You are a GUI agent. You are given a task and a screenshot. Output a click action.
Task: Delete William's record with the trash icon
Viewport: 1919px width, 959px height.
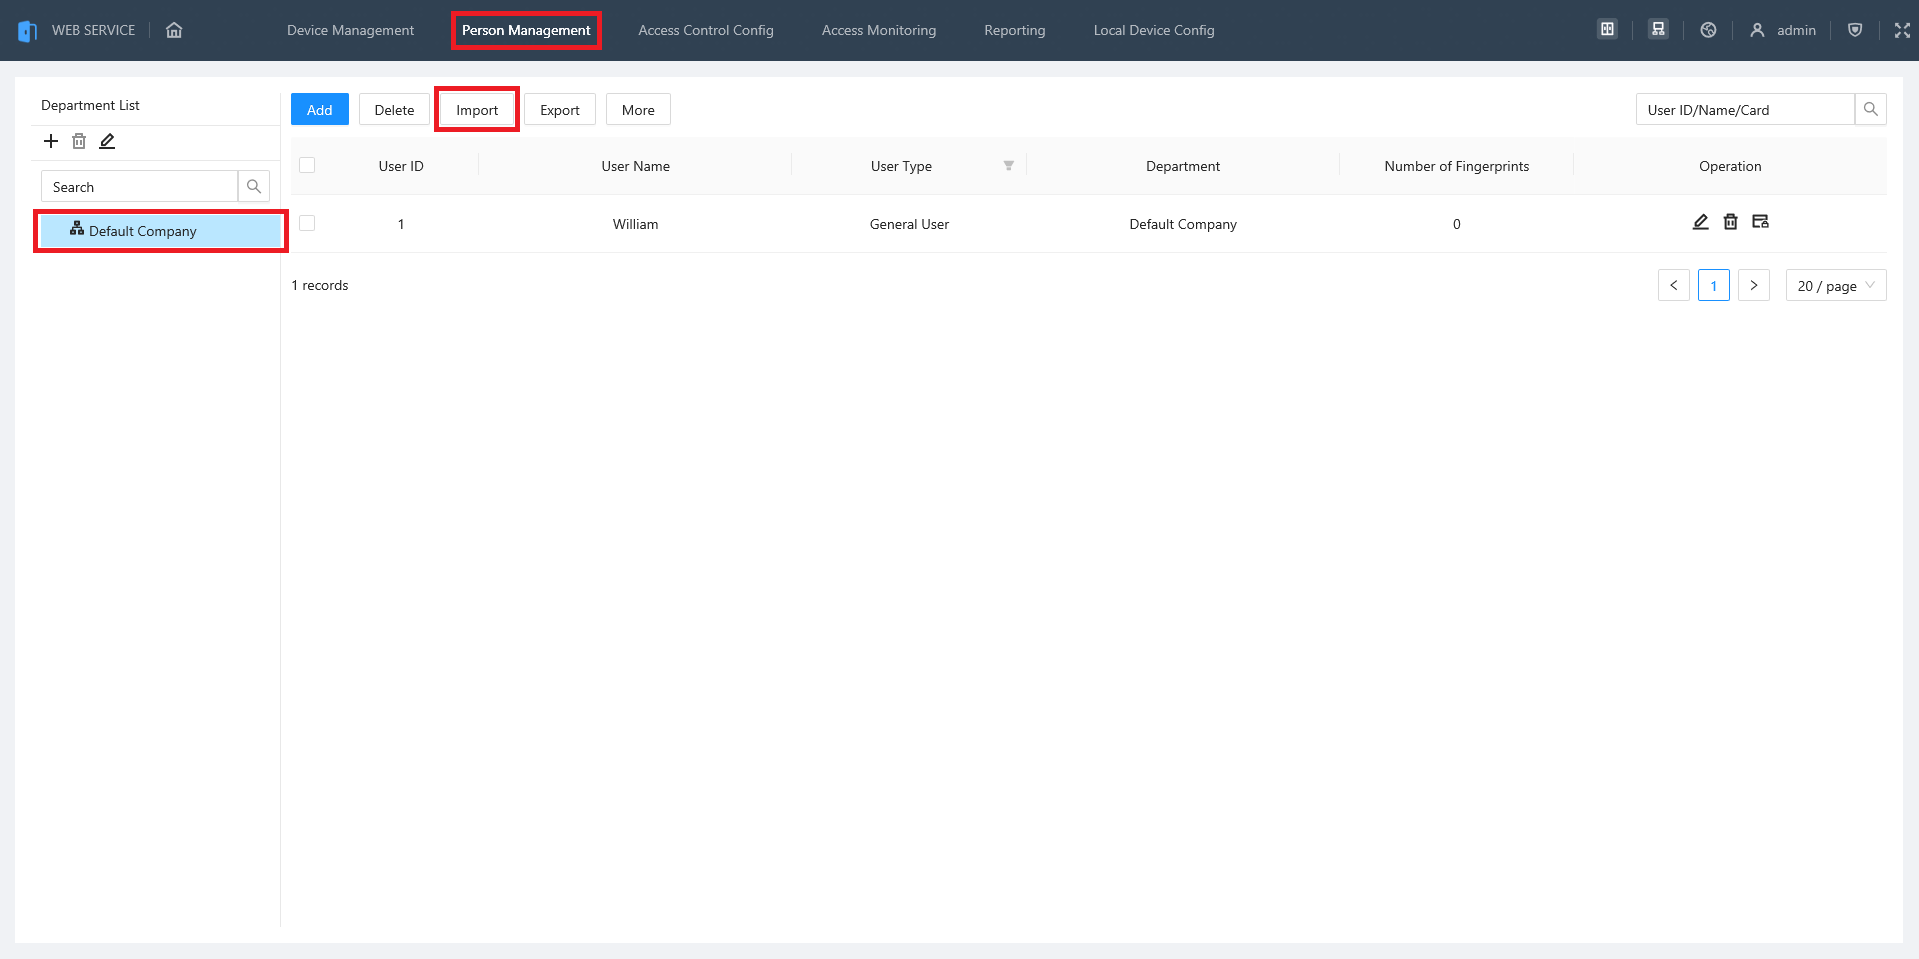1730,222
